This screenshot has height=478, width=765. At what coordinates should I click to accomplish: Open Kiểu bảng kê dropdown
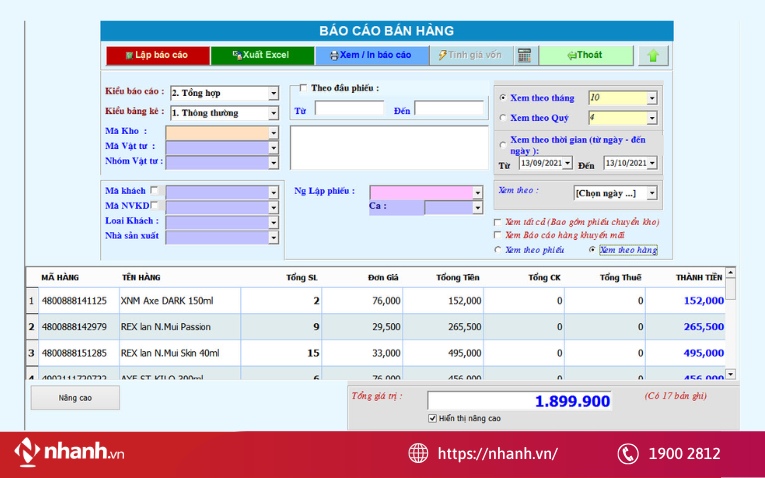[273, 113]
